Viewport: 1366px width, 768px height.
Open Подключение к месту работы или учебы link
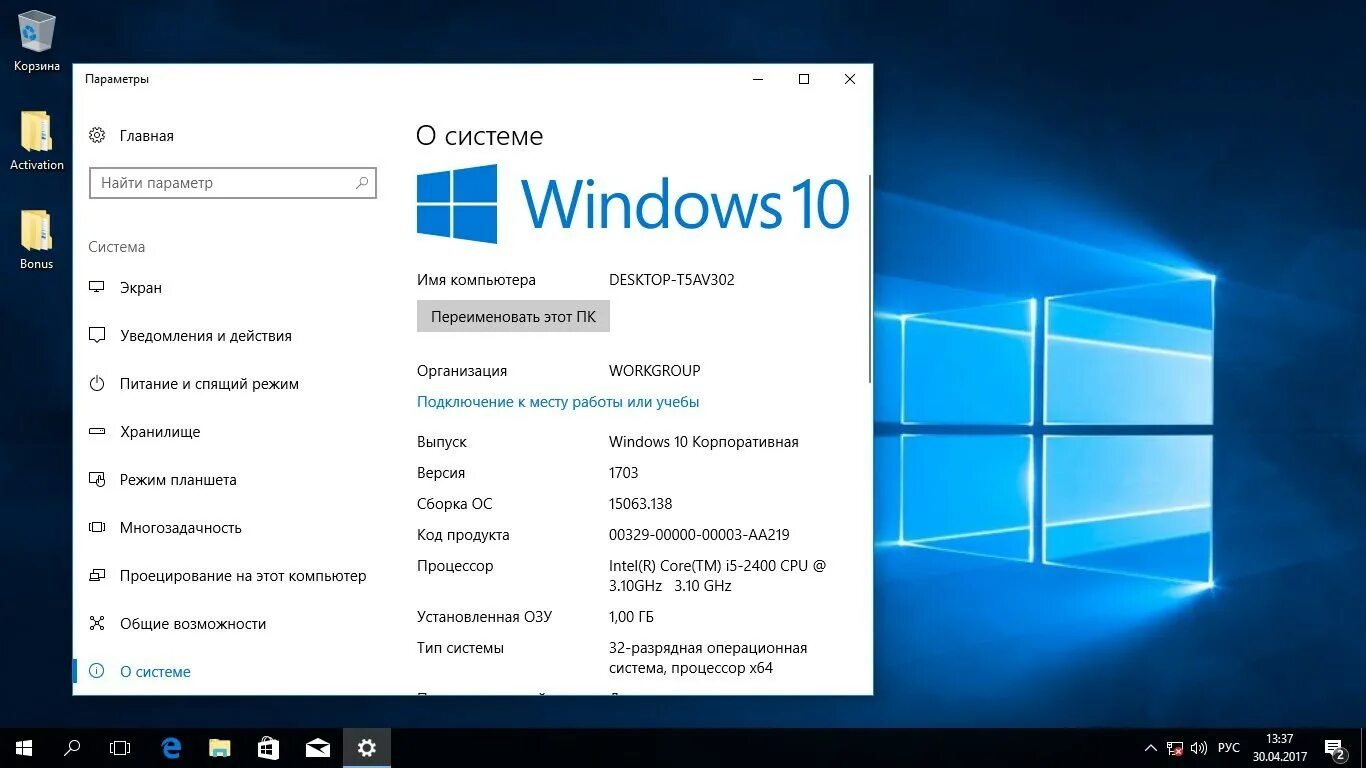coord(558,402)
